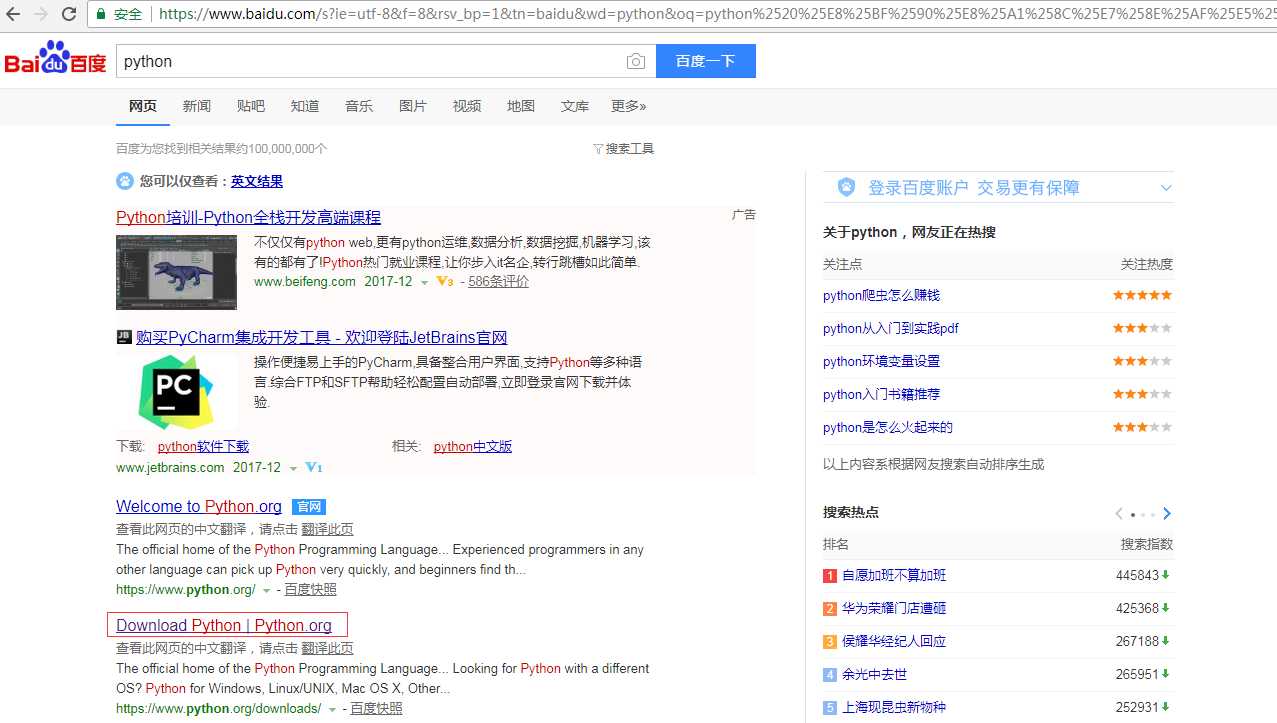Viewport: 1277px width, 723px height.
Task: Open the python中文版 link
Action: [473, 446]
